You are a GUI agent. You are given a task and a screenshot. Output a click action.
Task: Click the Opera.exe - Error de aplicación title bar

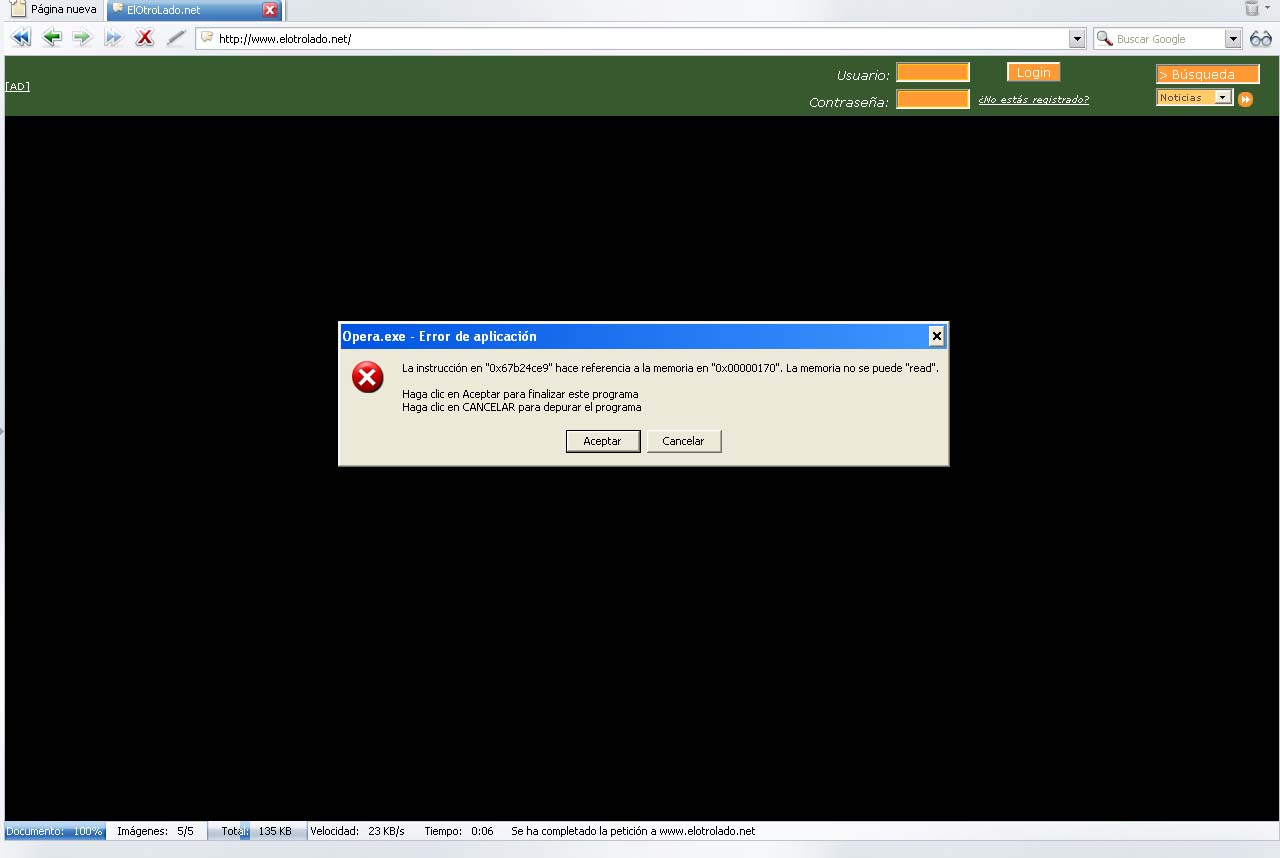click(x=643, y=336)
